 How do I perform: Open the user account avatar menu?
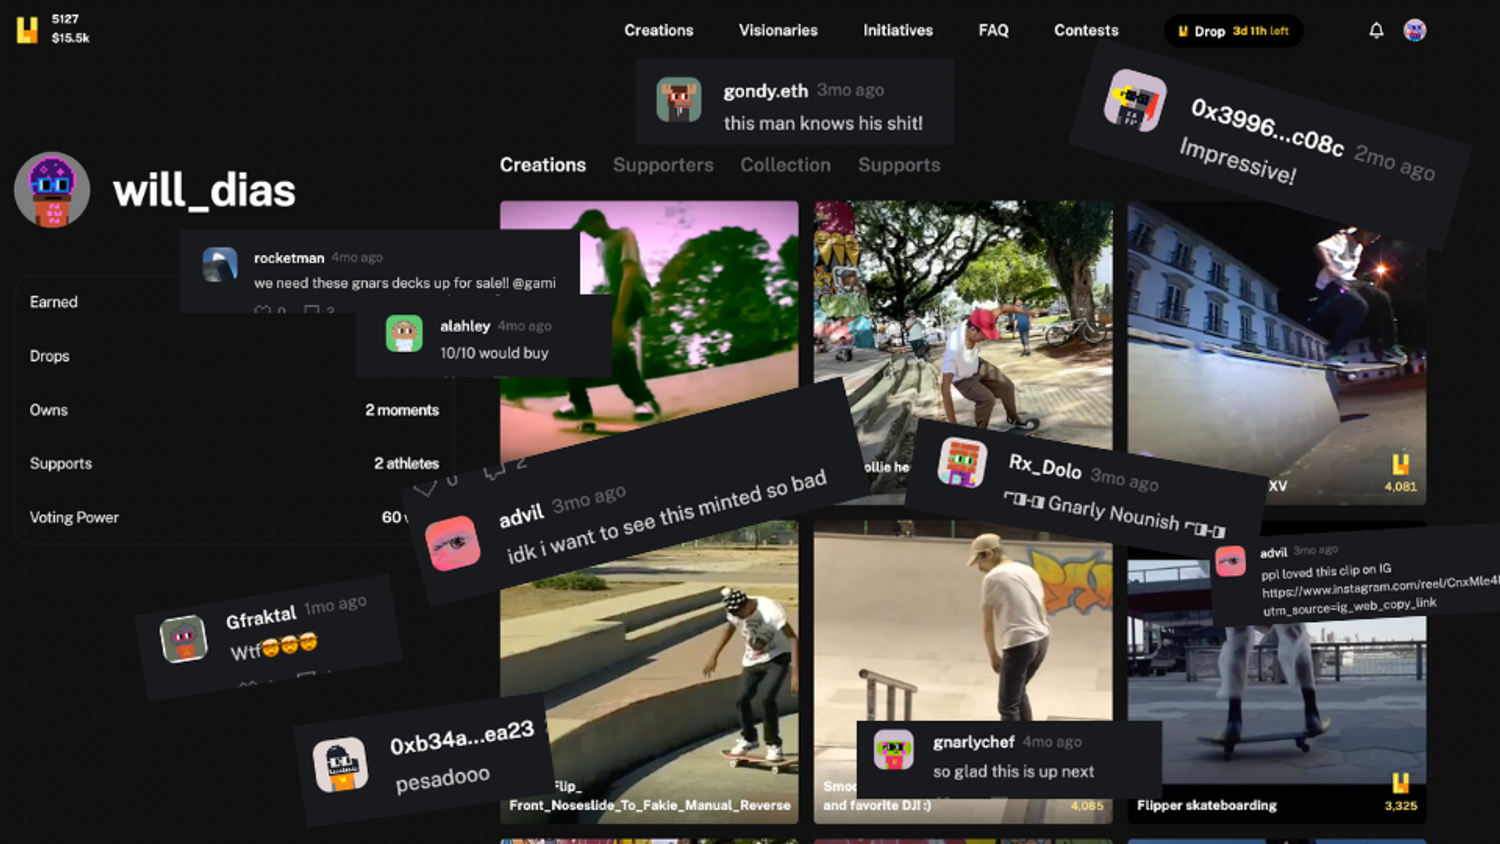coord(1414,31)
